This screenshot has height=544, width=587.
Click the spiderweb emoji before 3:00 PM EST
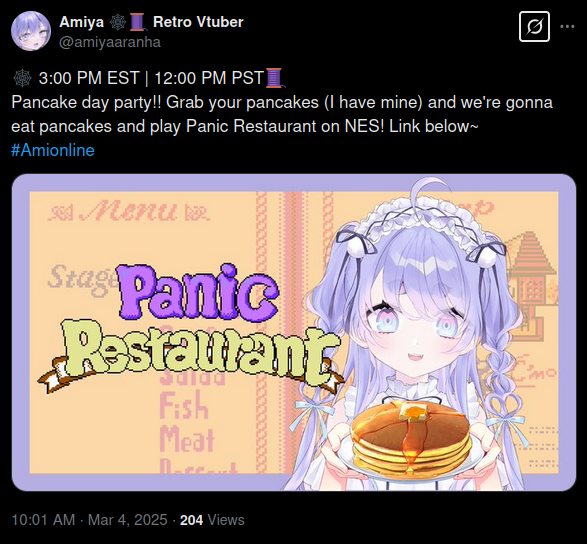click(22, 78)
